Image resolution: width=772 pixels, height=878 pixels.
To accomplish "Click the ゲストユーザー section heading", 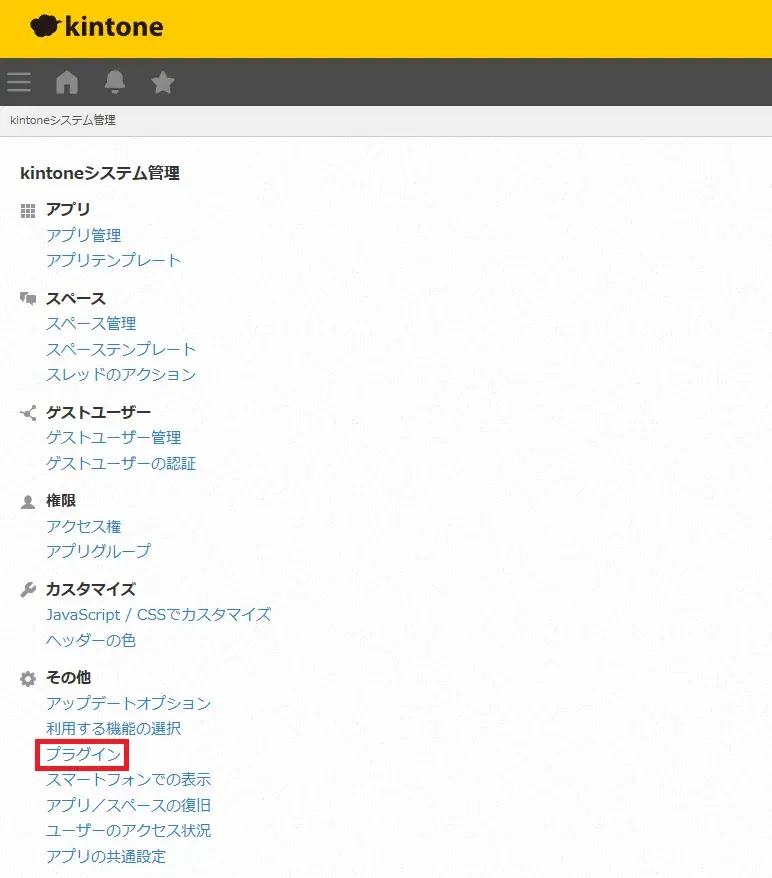I will tap(99, 413).
